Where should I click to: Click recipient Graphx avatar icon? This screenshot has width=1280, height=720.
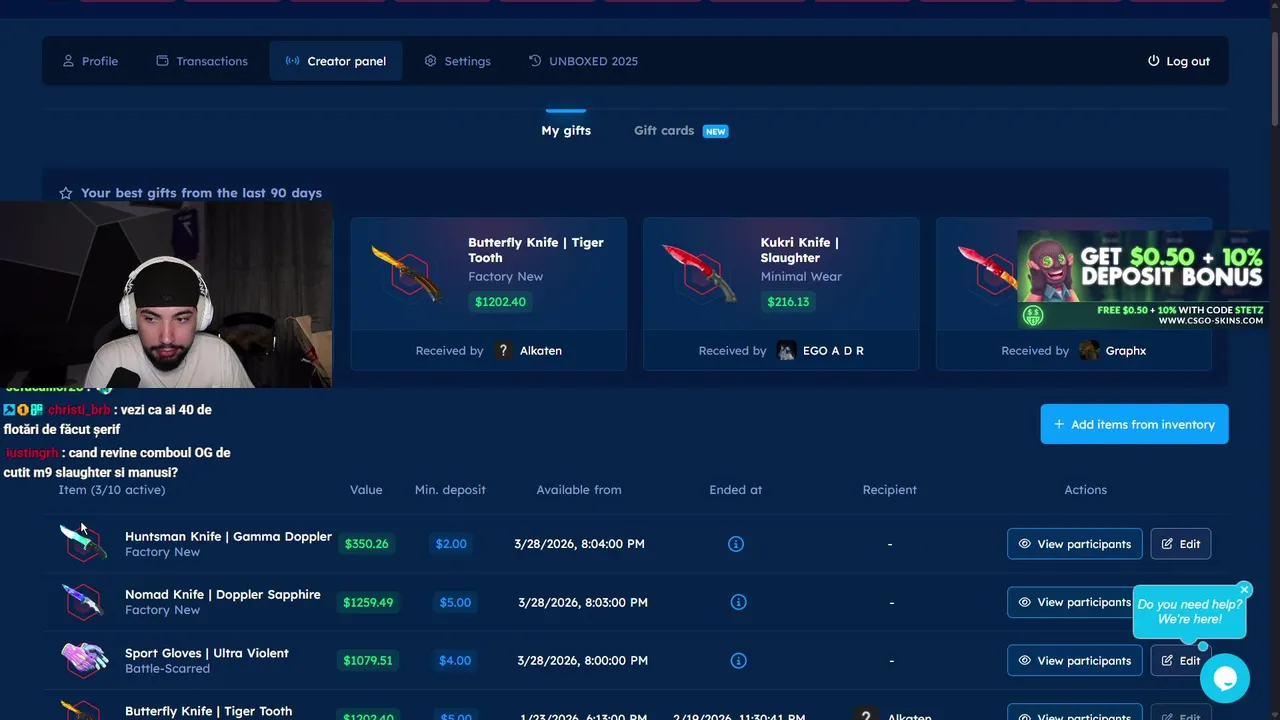point(1089,351)
